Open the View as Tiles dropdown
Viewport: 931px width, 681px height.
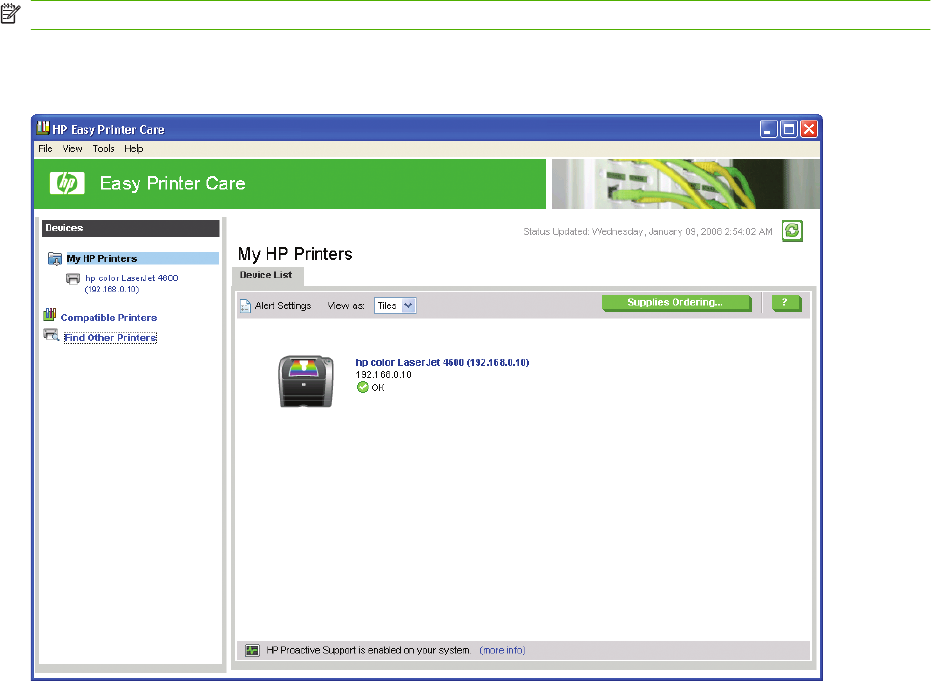click(395, 306)
